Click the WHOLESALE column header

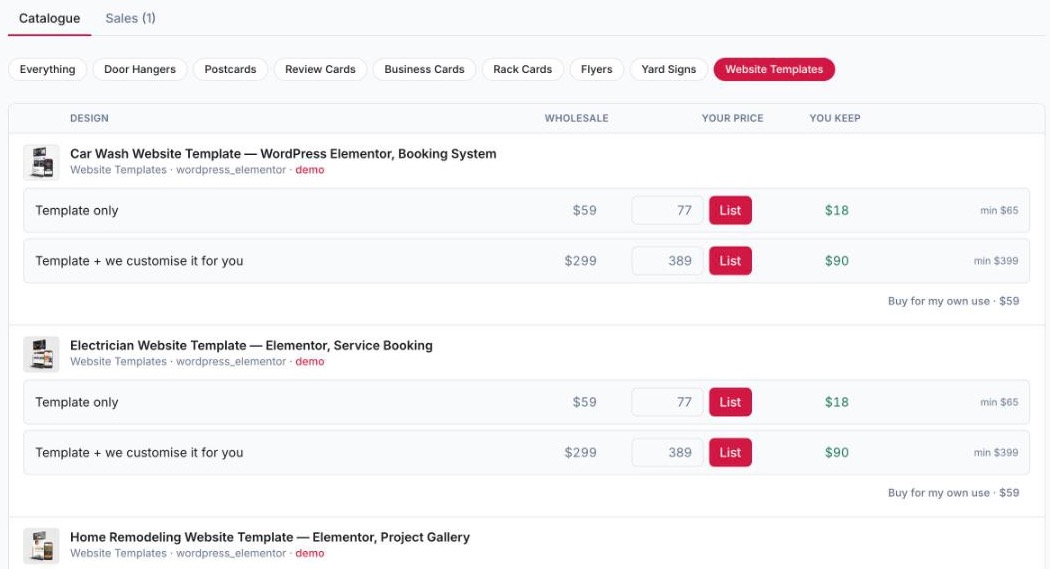(x=577, y=118)
